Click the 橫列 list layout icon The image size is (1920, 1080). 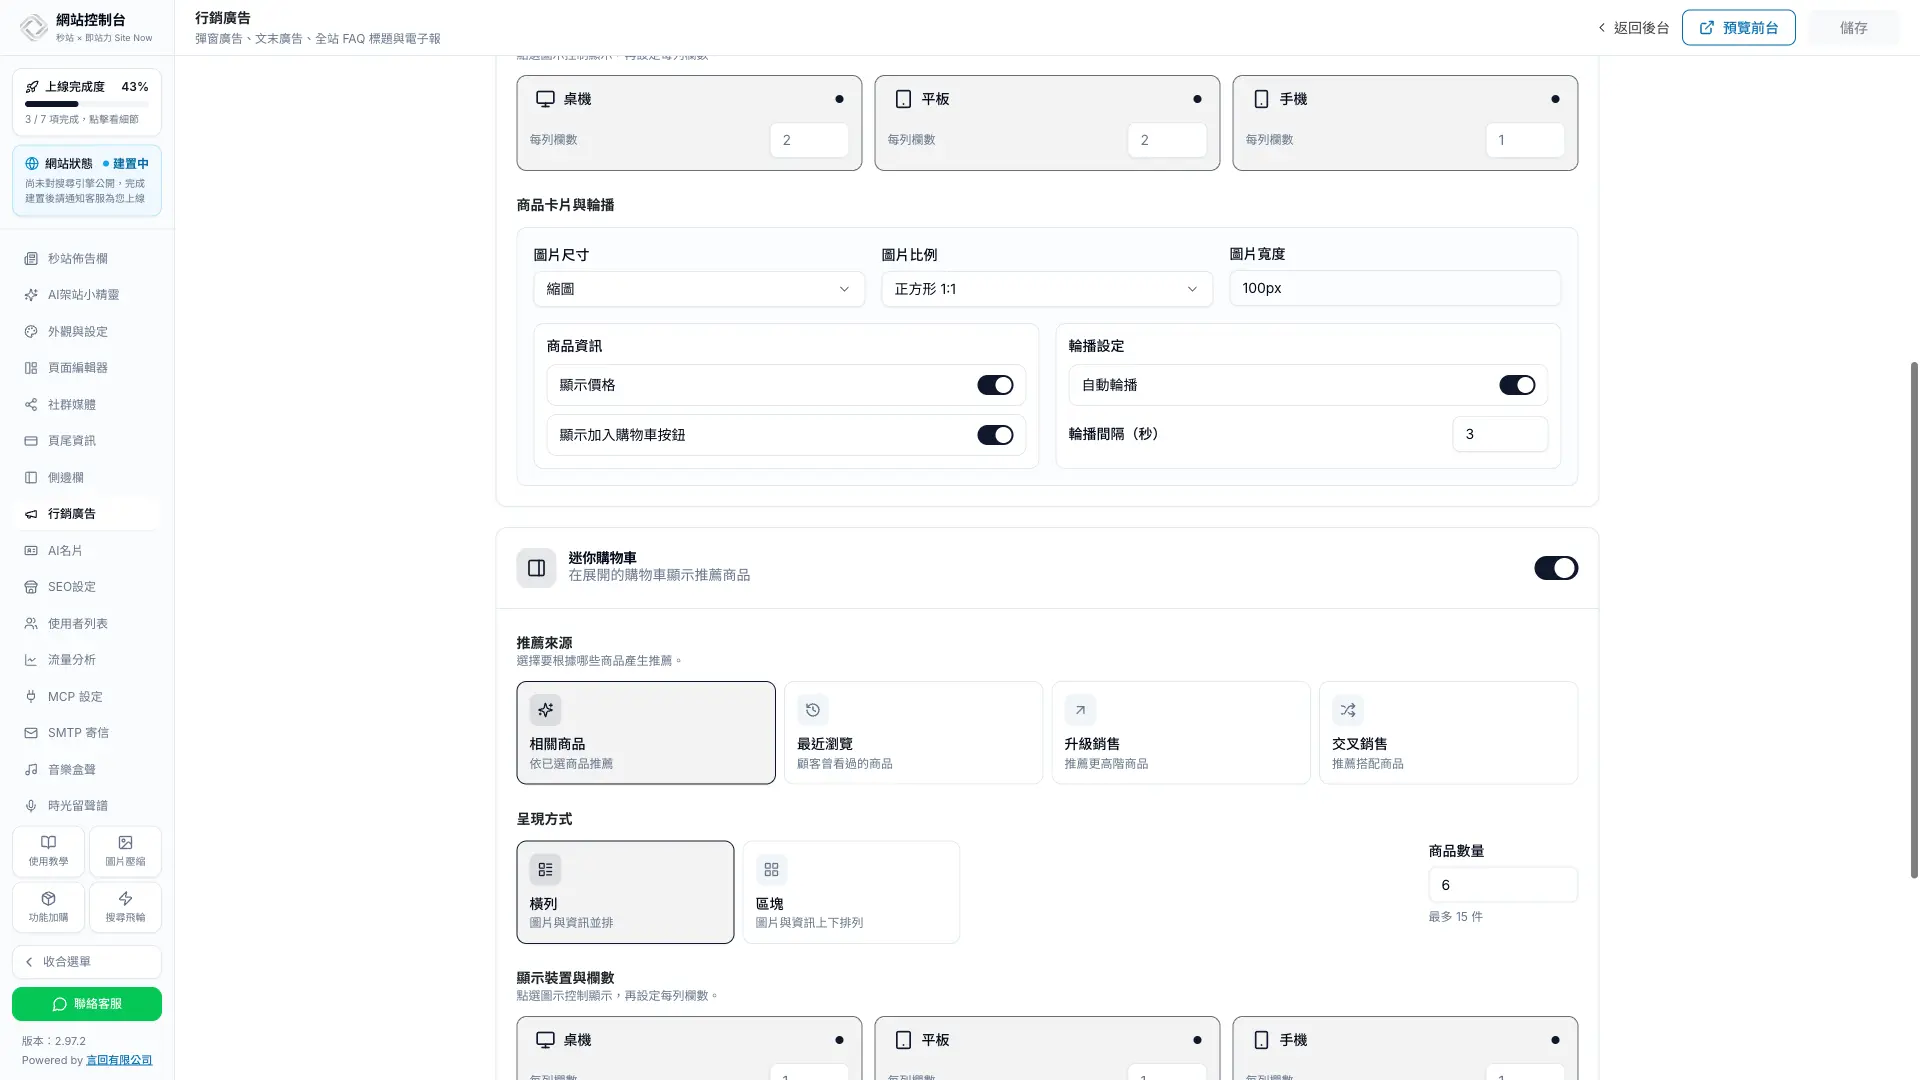pyautogui.click(x=545, y=870)
